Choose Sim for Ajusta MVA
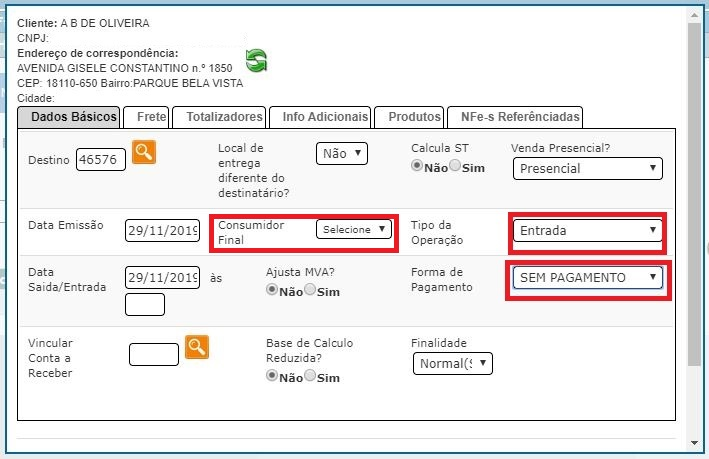This screenshot has width=709, height=459. coord(310,290)
